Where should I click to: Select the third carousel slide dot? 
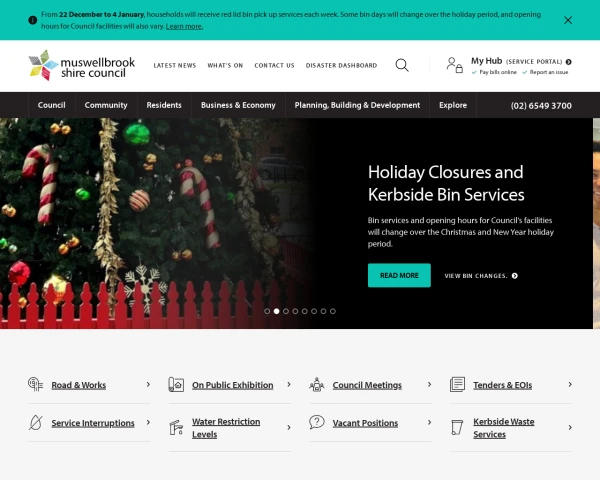tap(286, 311)
